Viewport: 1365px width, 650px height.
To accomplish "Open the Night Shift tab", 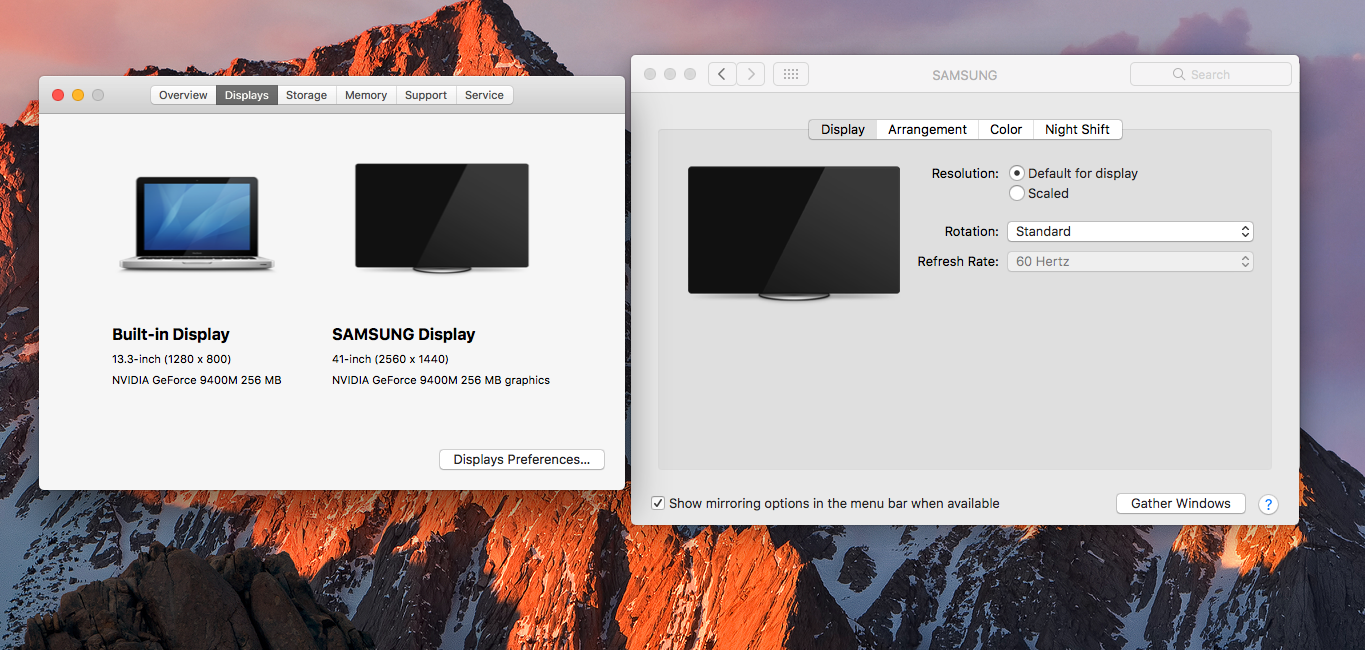I will [x=1077, y=129].
